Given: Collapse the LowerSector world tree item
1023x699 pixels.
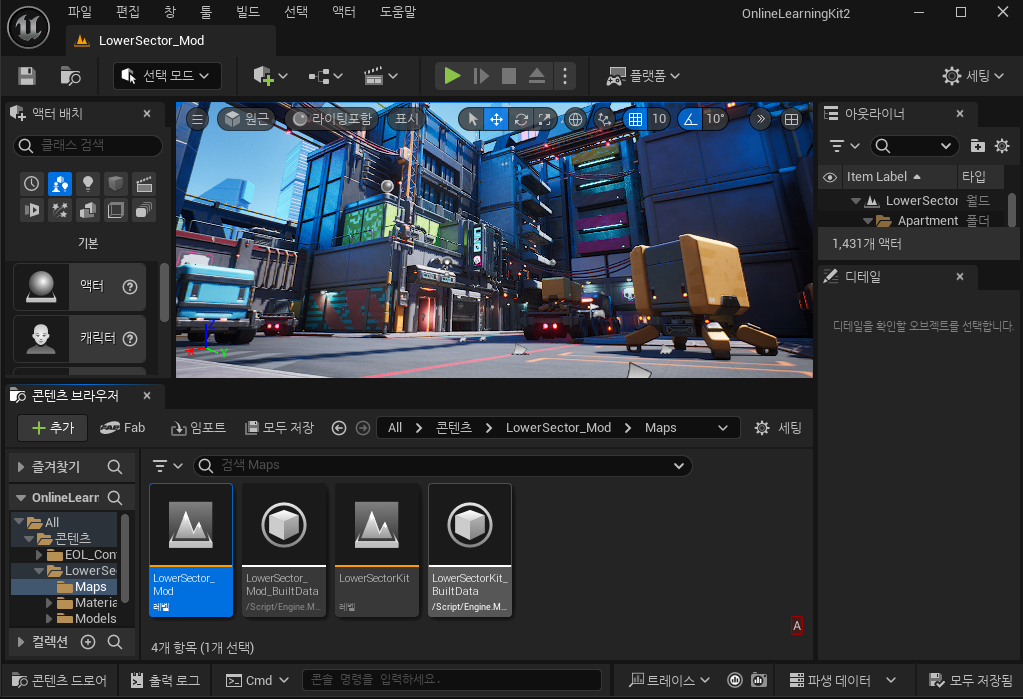Looking at the screenshot, I should 856,201.
